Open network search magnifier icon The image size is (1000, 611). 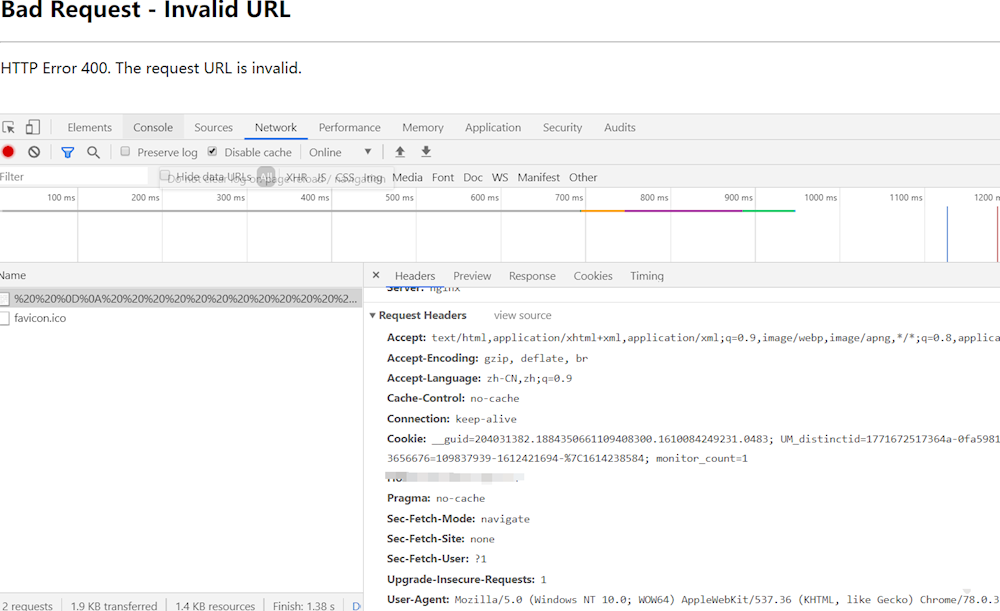click(93, 152)
